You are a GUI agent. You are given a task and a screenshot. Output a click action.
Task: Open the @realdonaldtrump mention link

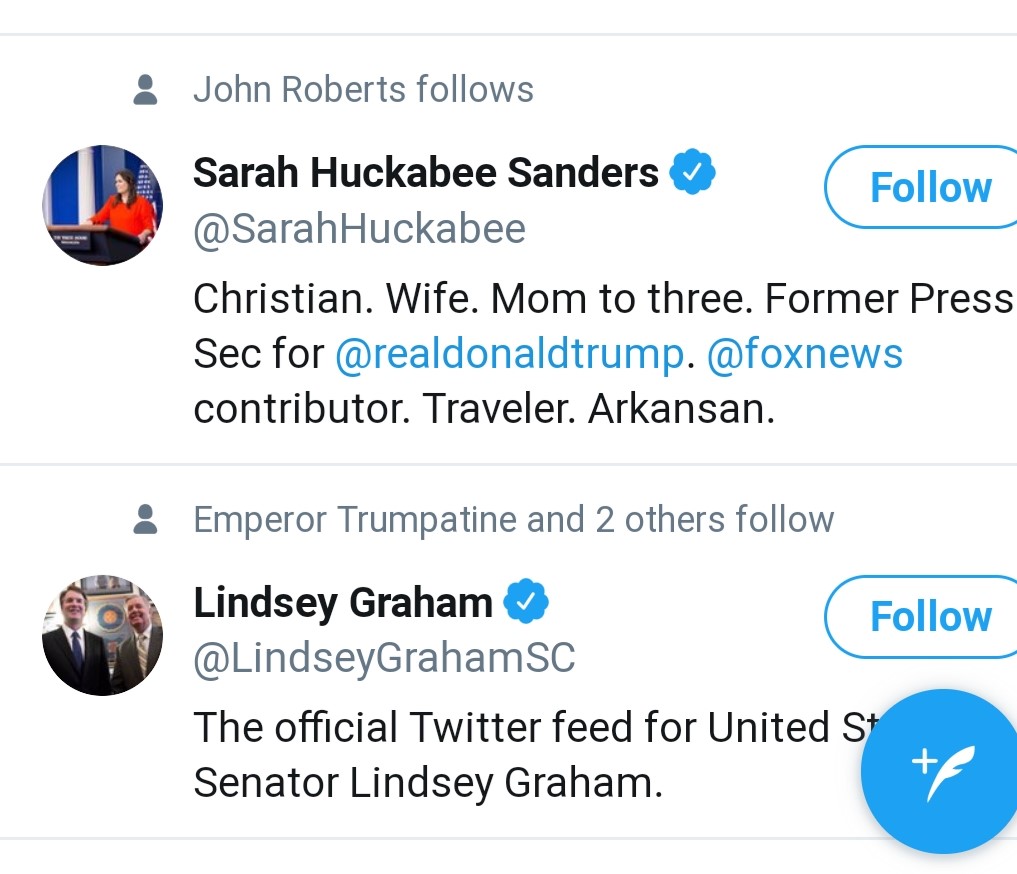(509, 354)
